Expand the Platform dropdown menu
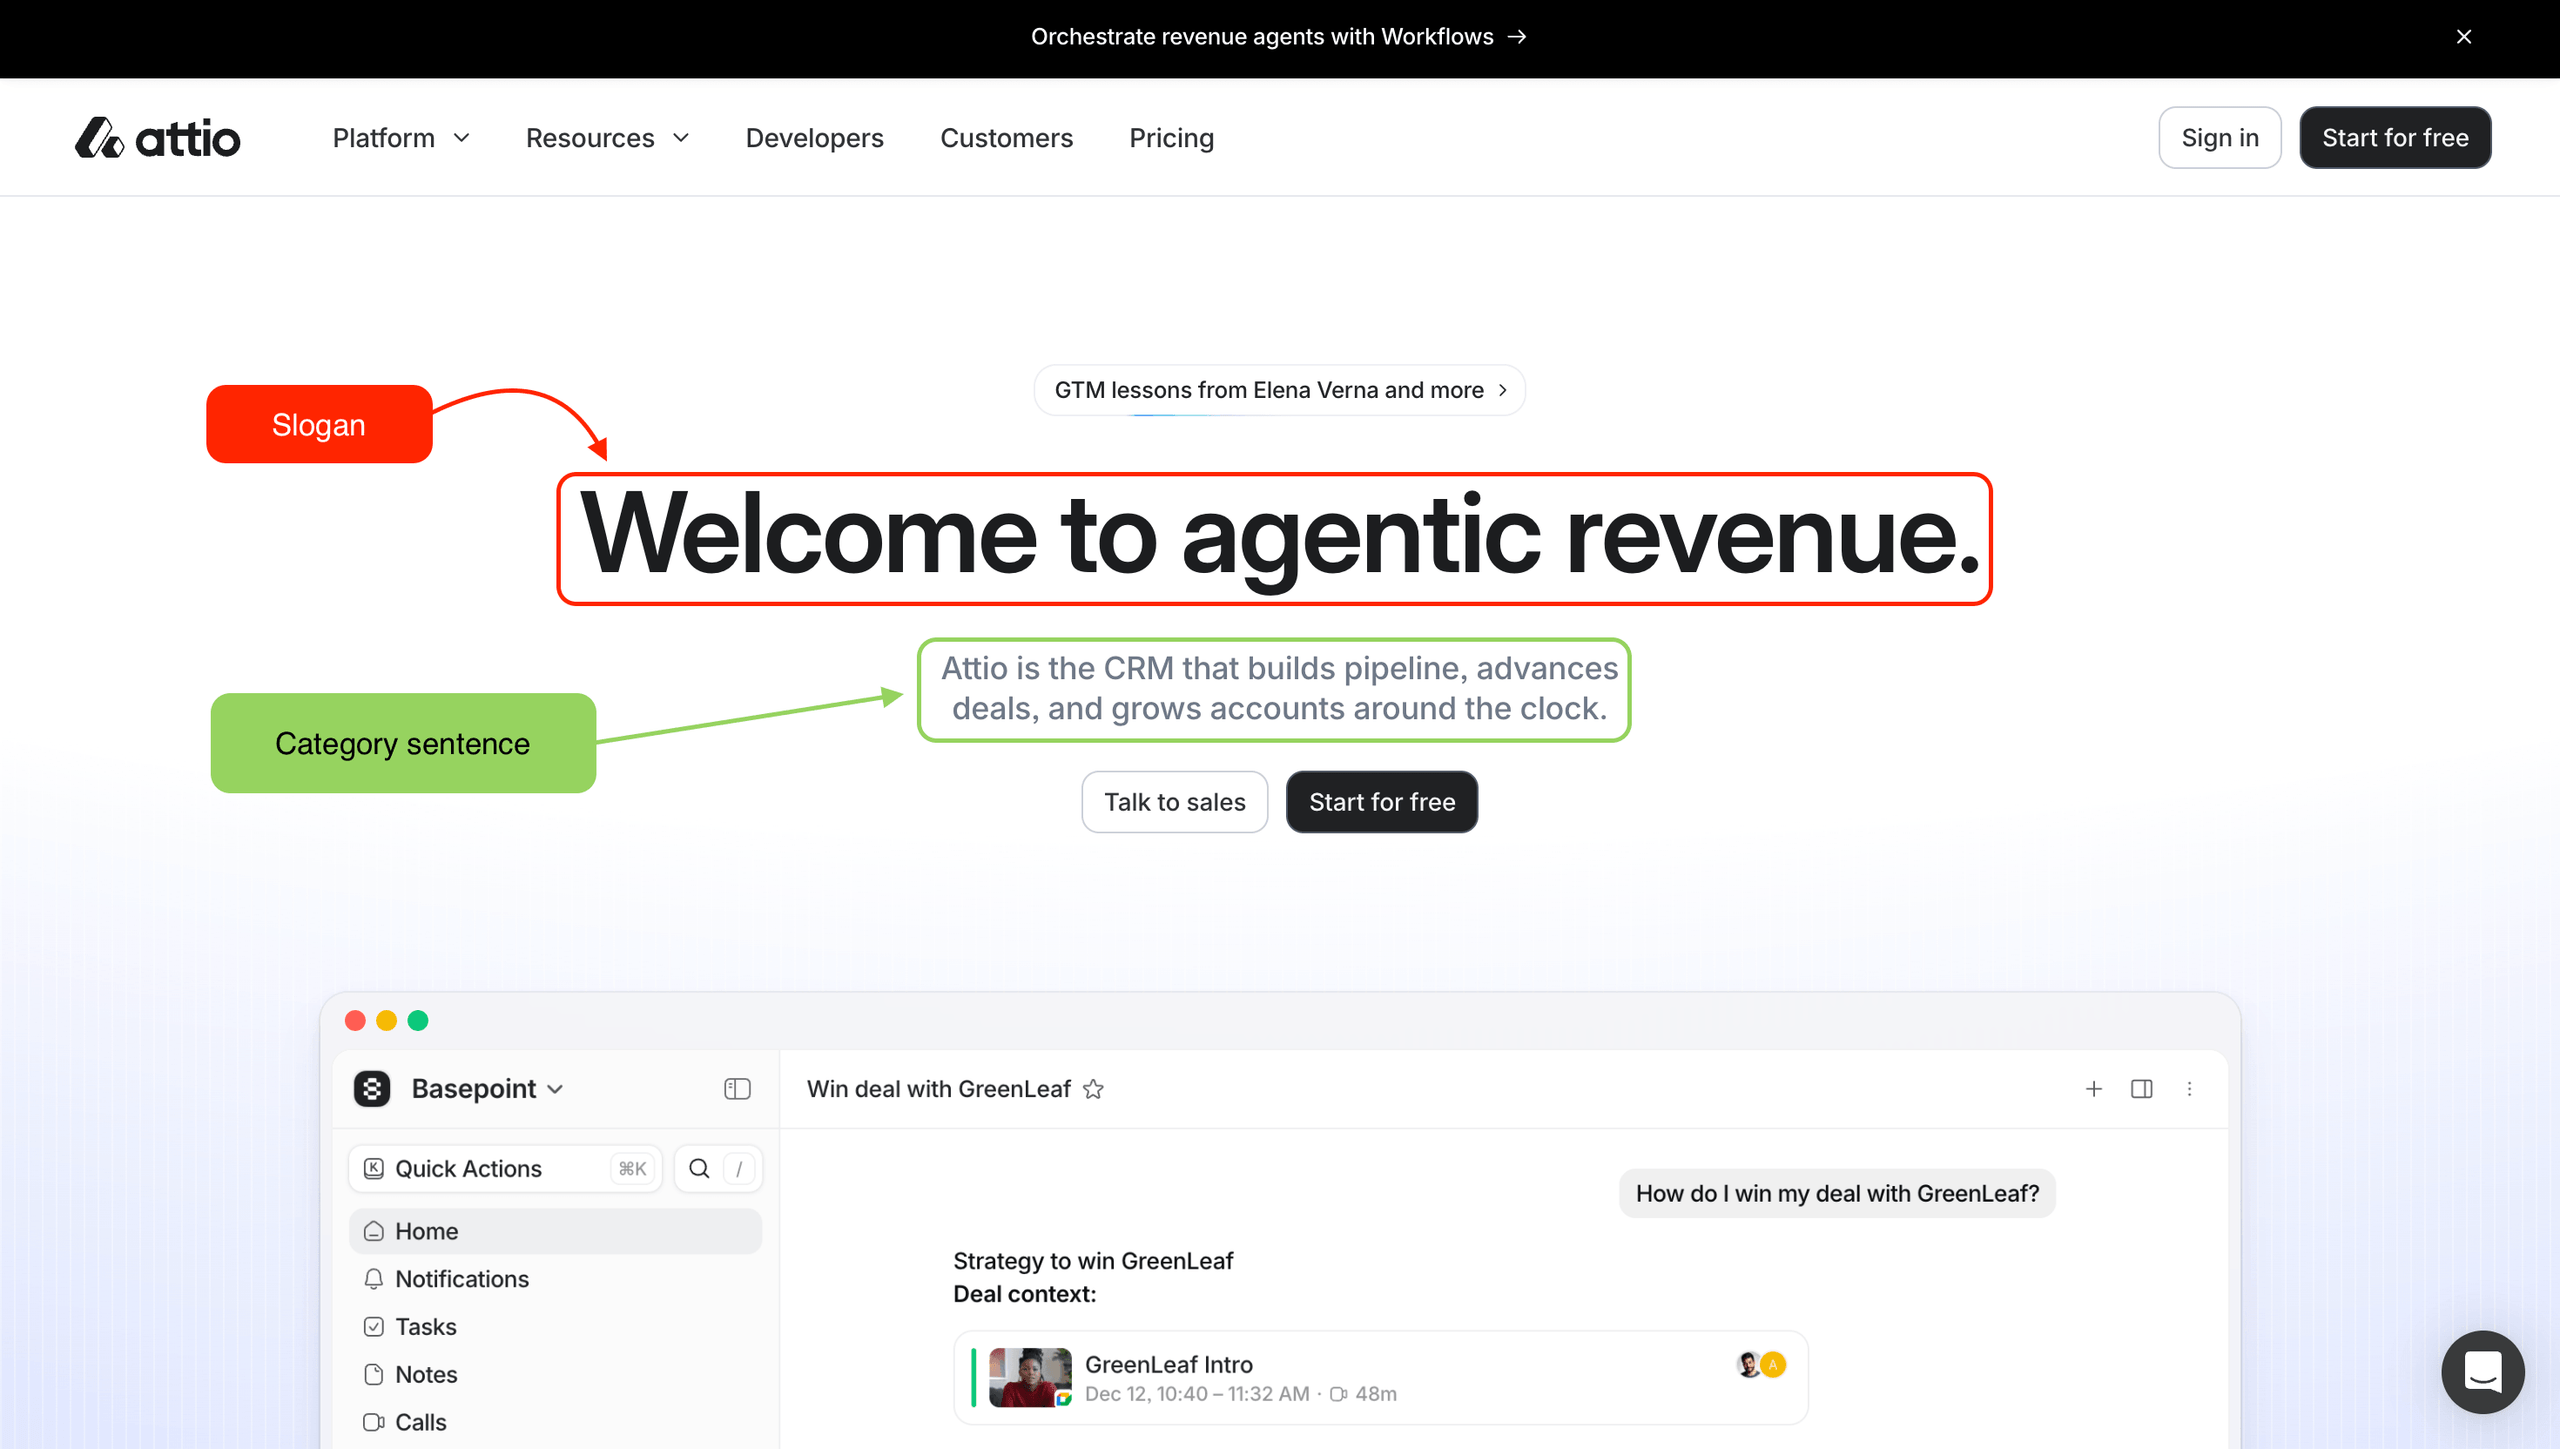This screenshot has height=1449, width=2560. point(401,138)
